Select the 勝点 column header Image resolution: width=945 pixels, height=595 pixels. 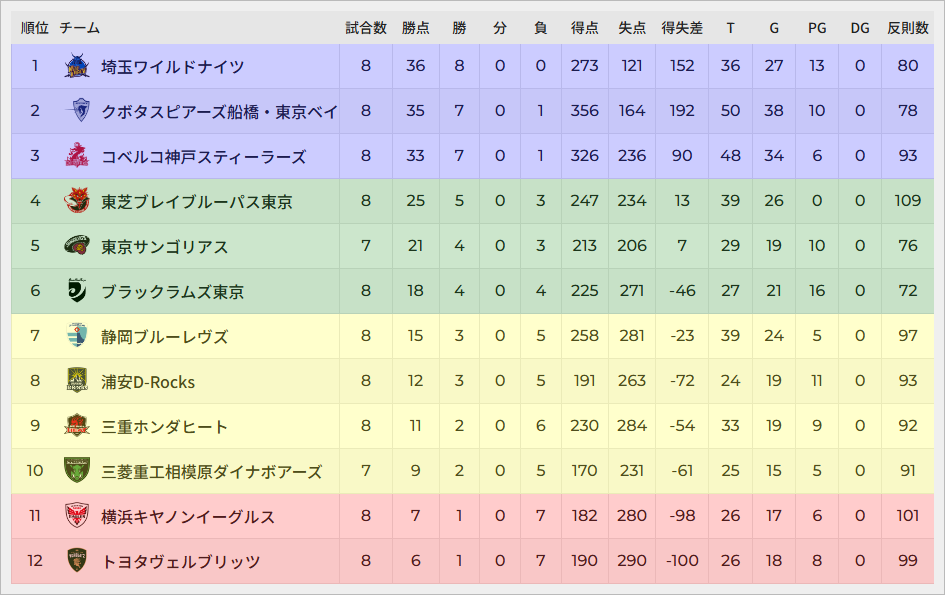point(416,28)
